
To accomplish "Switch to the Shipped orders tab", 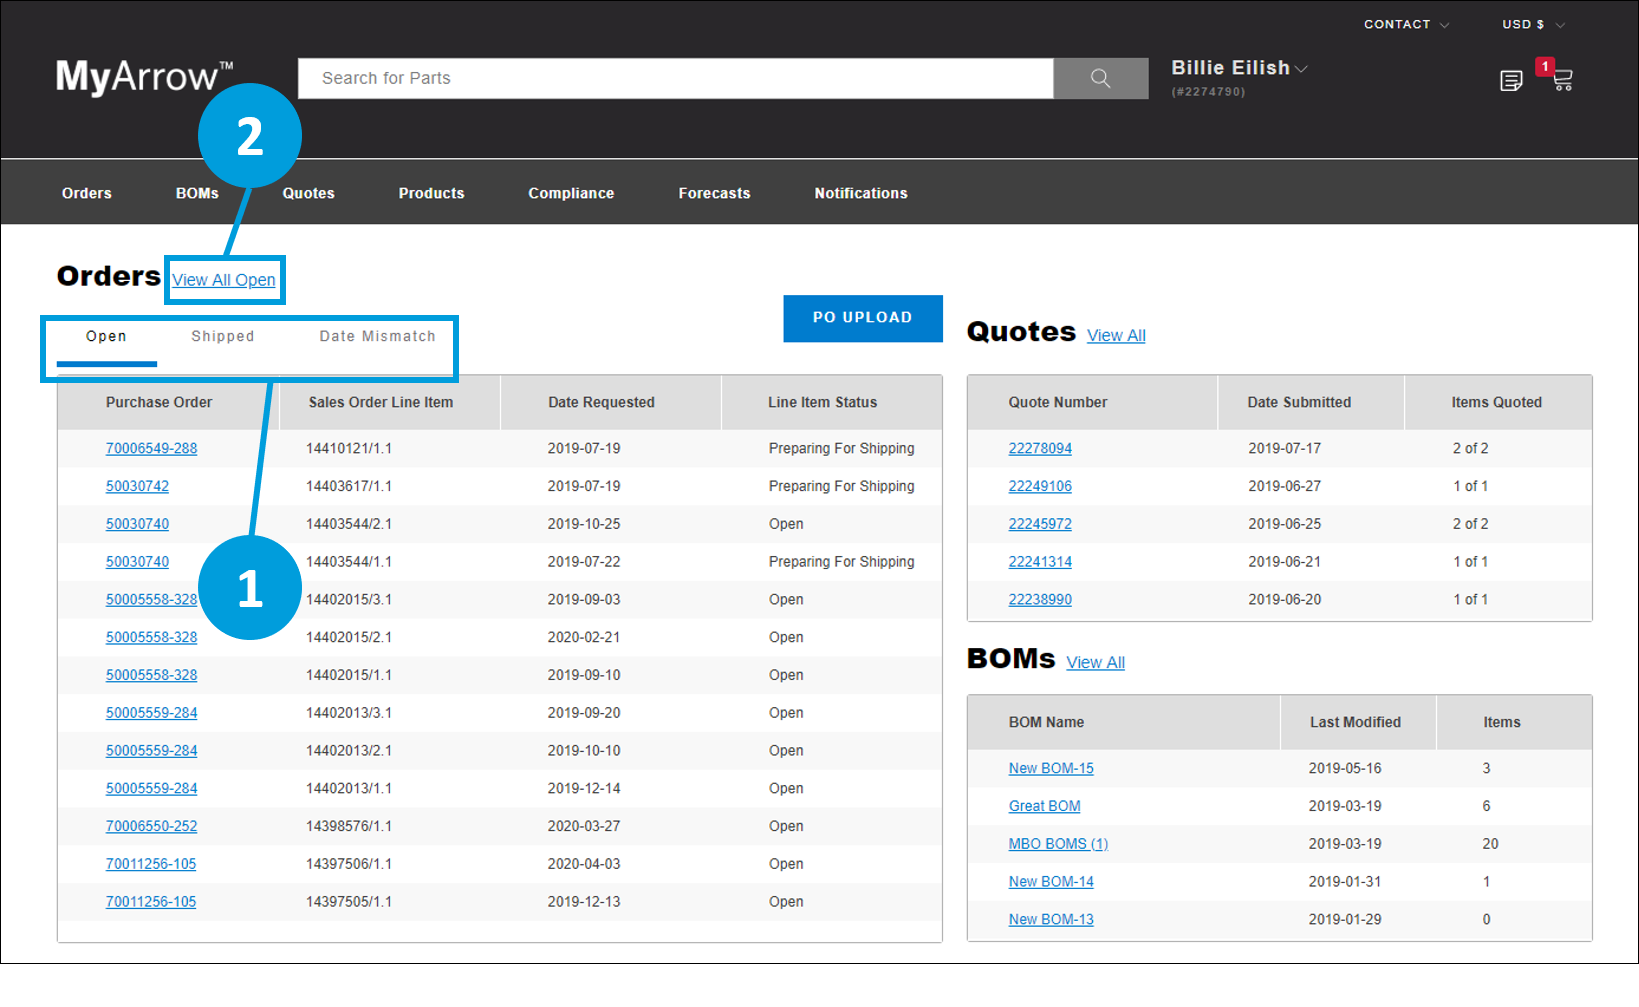I will pyautogui.click(x=222, y=336).
